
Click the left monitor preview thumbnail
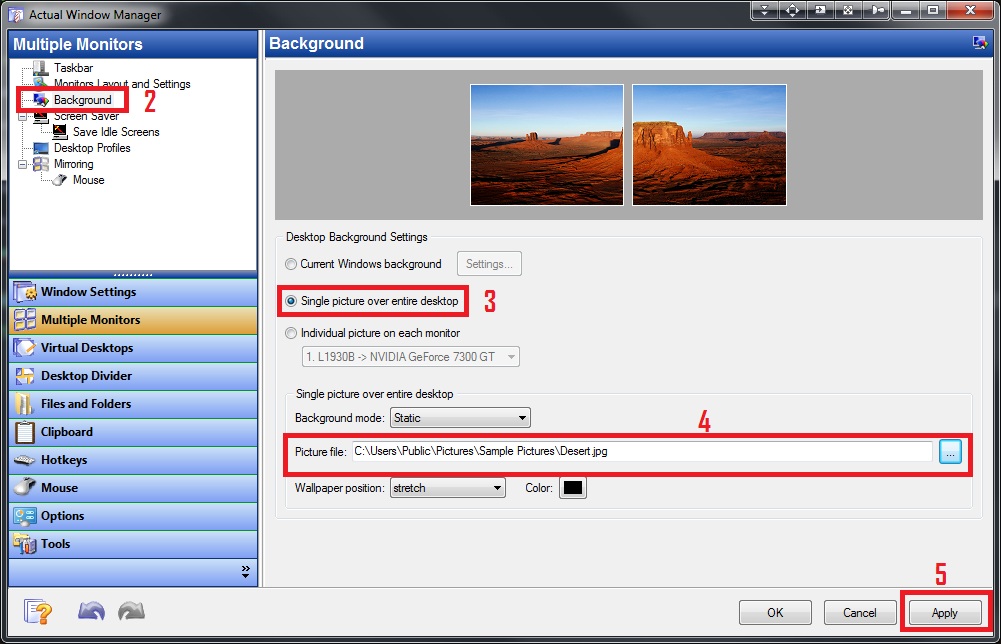point(547,145)
